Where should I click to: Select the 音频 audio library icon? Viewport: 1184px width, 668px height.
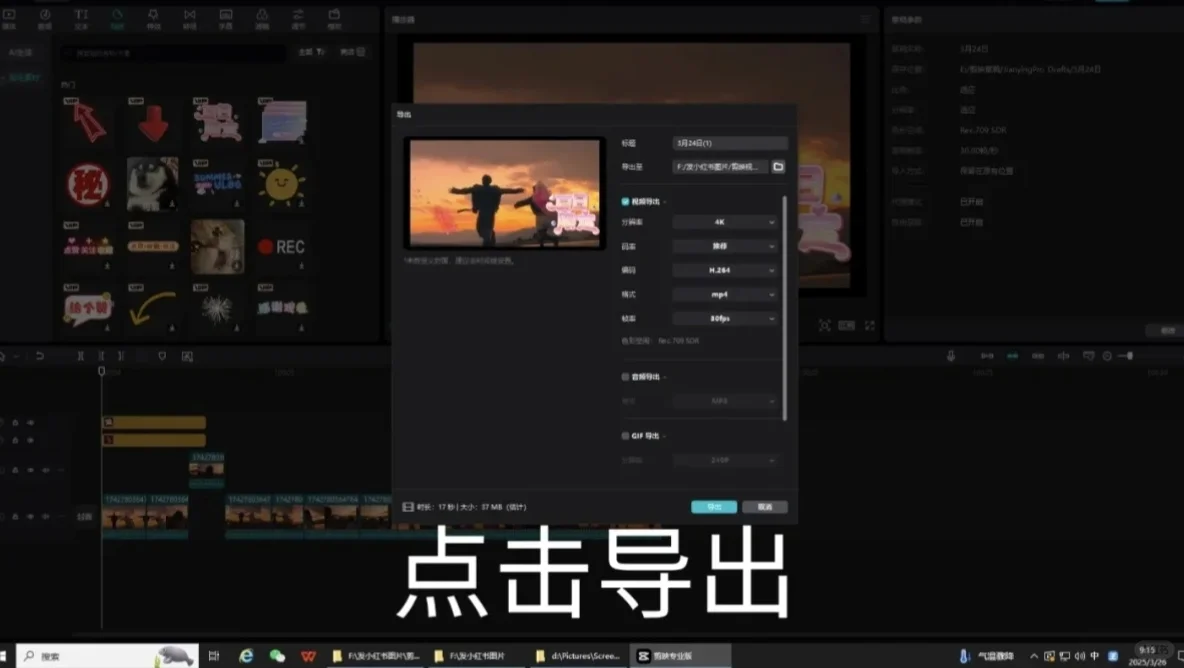tap(43, 17)
